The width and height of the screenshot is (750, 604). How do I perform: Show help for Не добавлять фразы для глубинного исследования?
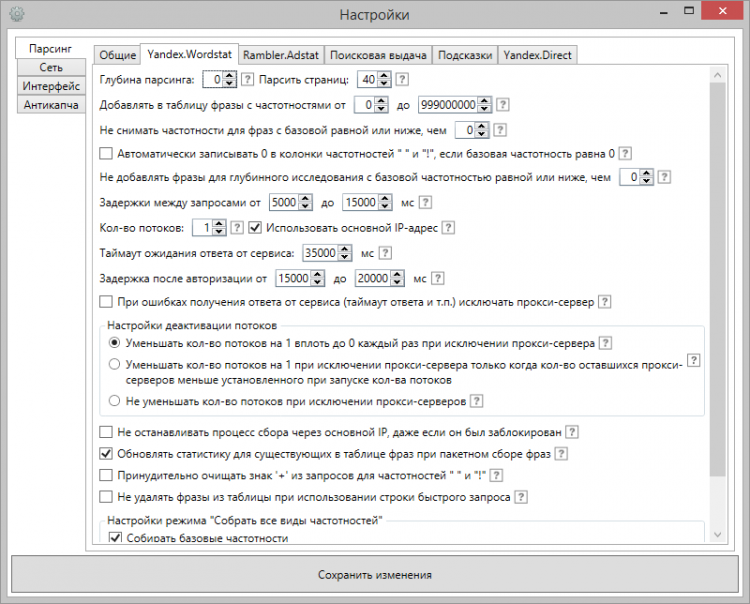[664, 177]
